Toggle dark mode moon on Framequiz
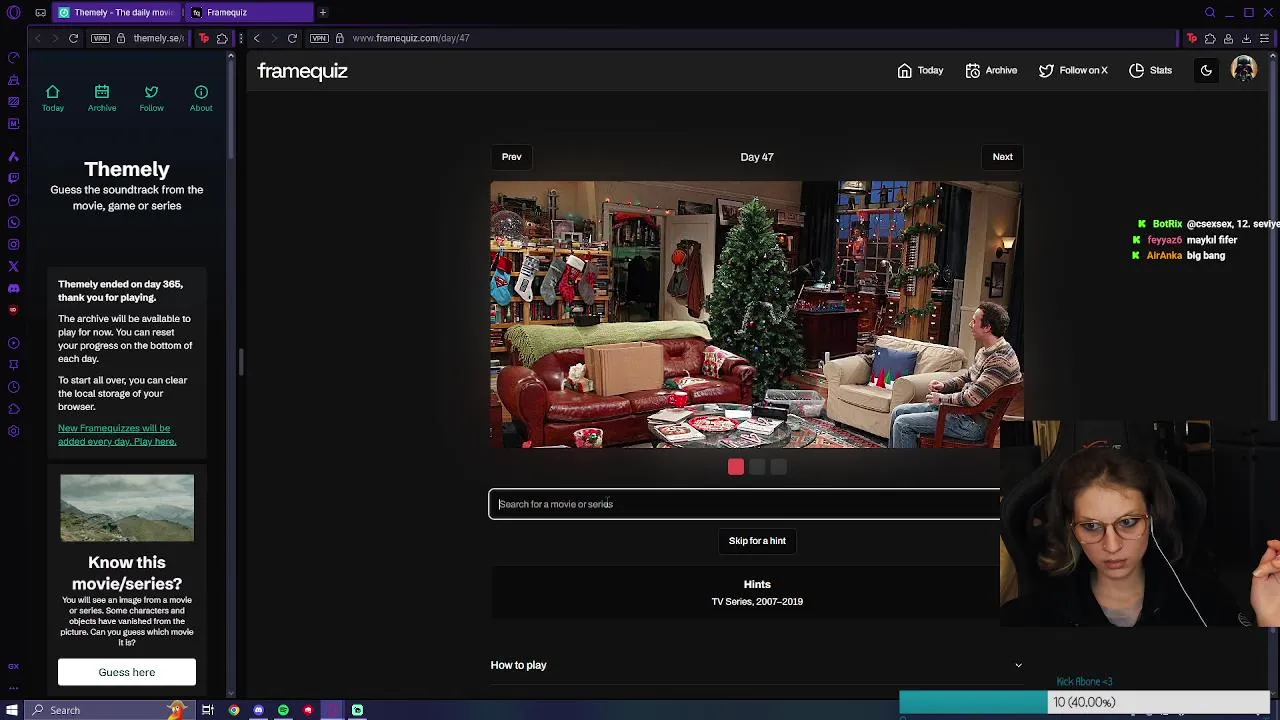Screen dimensions: 1280x720 1206,70
